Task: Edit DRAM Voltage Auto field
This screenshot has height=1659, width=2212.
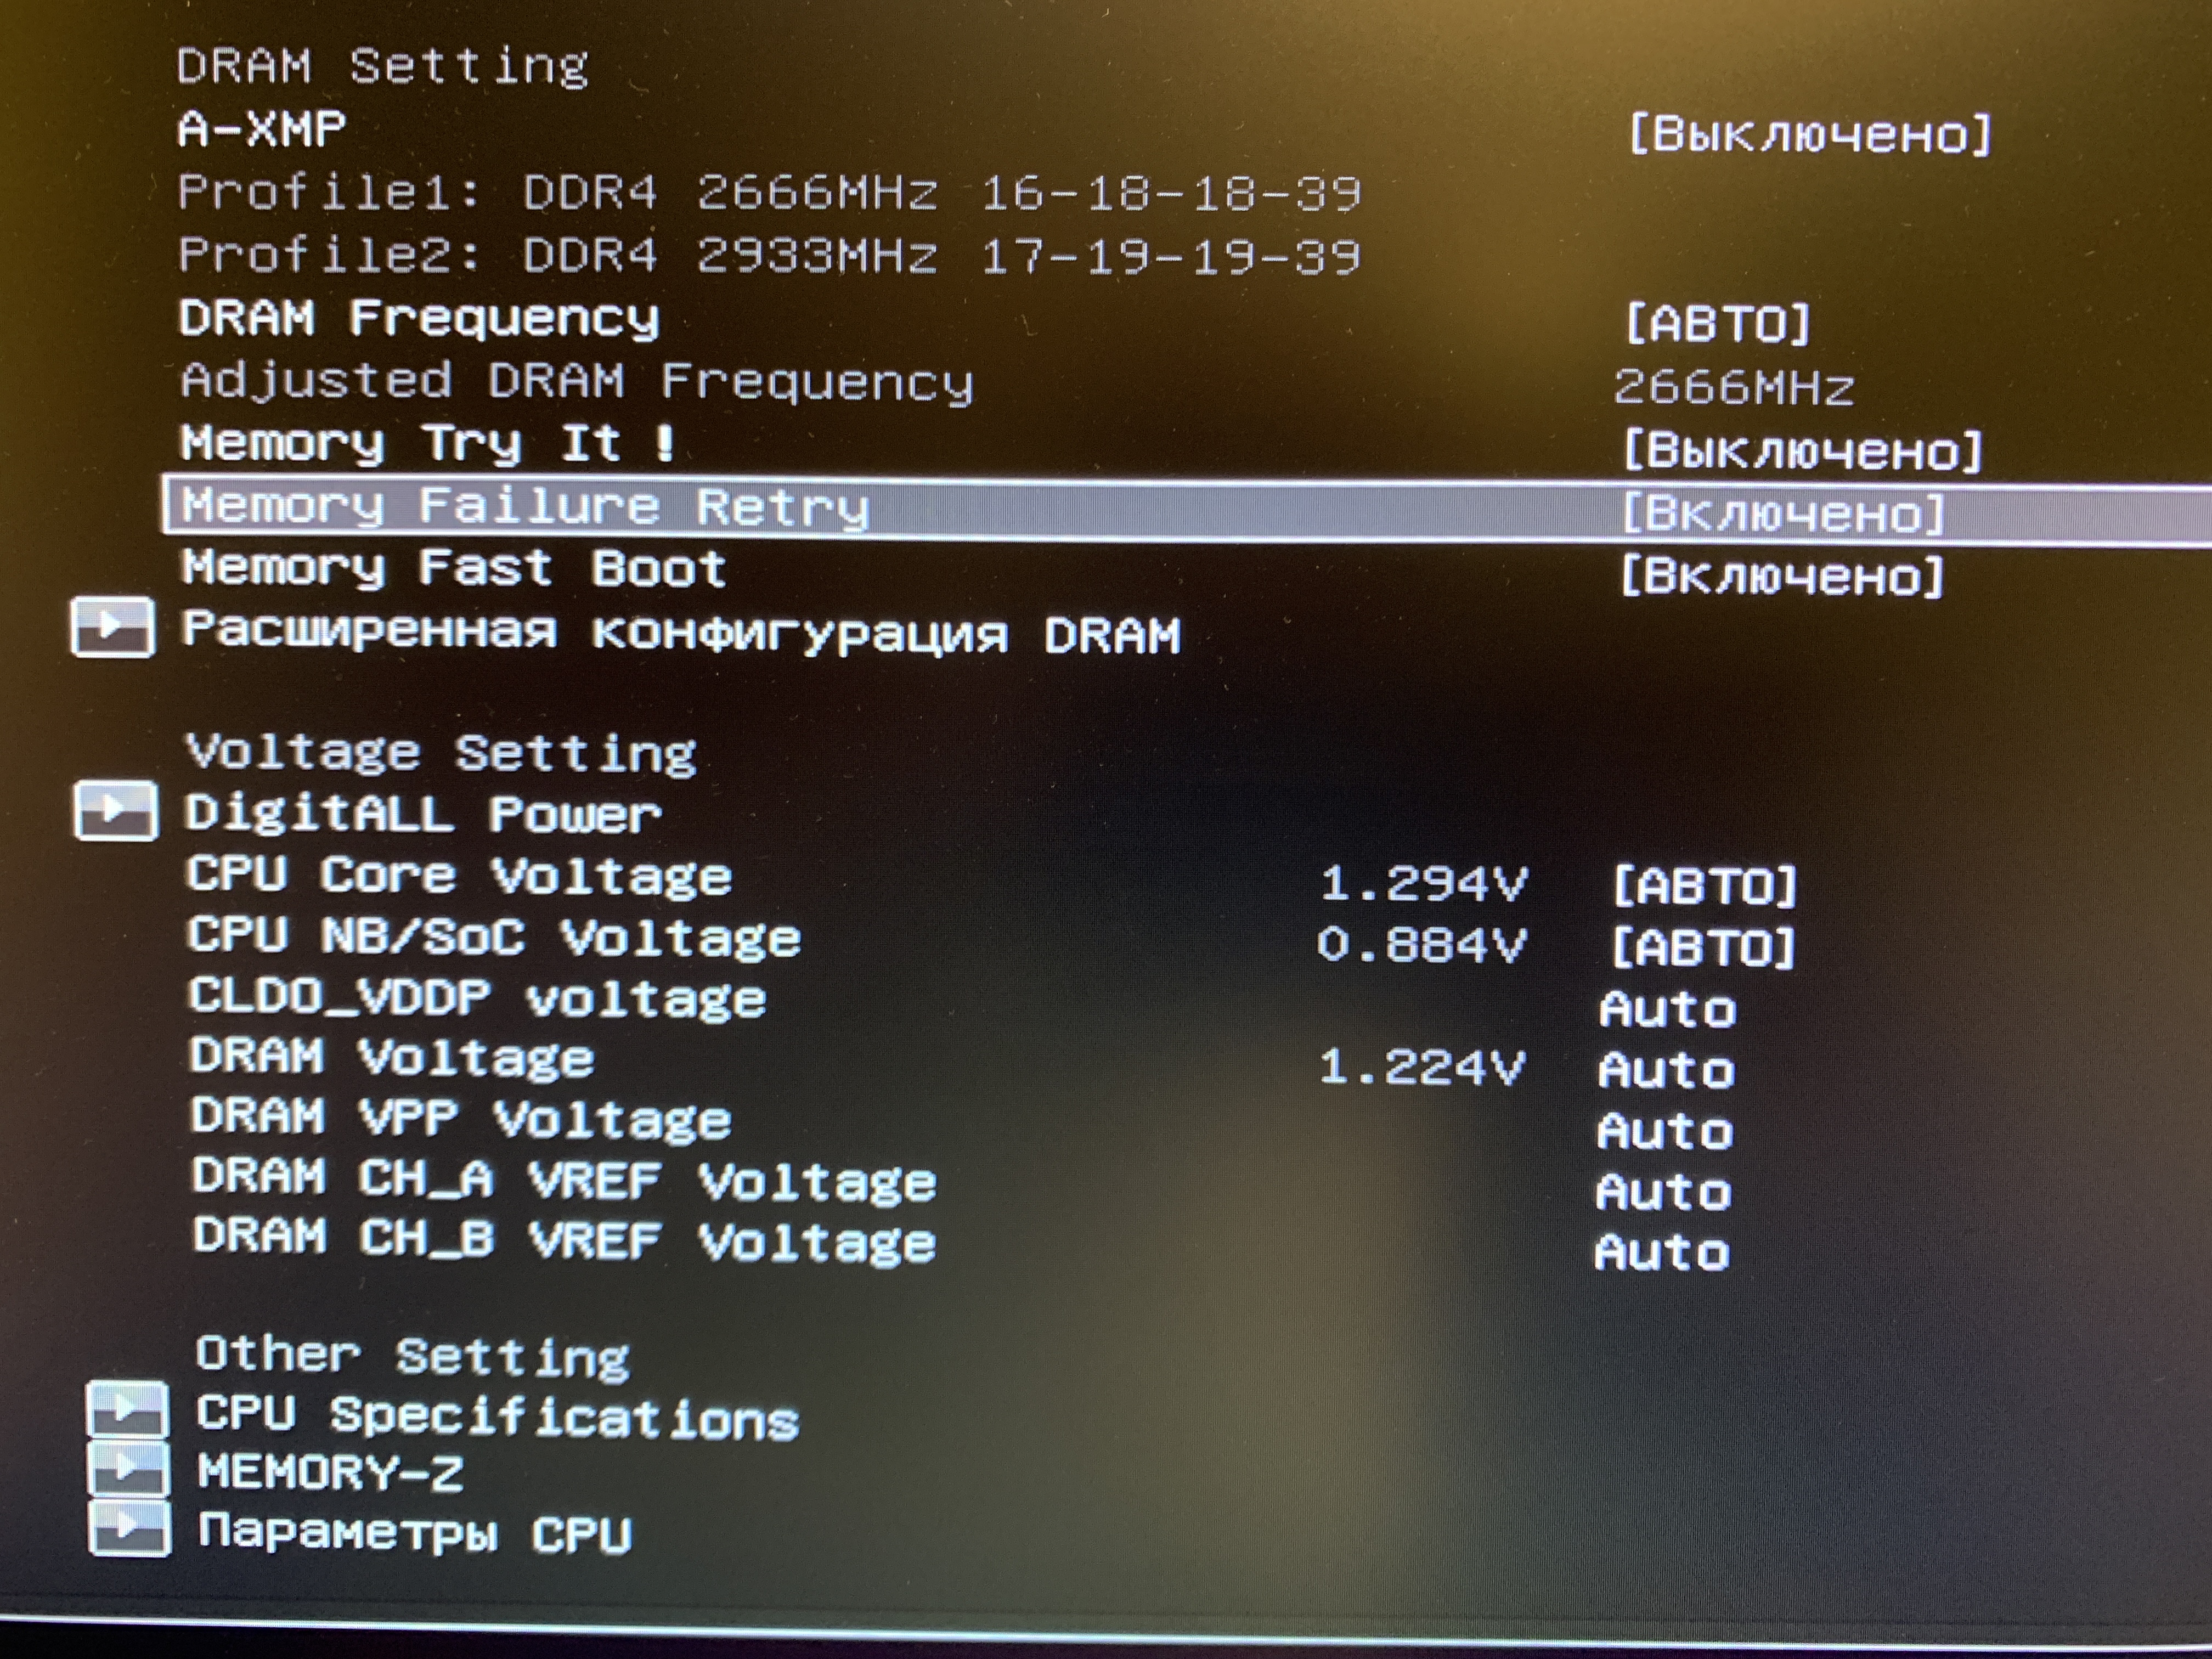Action: coord(1666,1070)
